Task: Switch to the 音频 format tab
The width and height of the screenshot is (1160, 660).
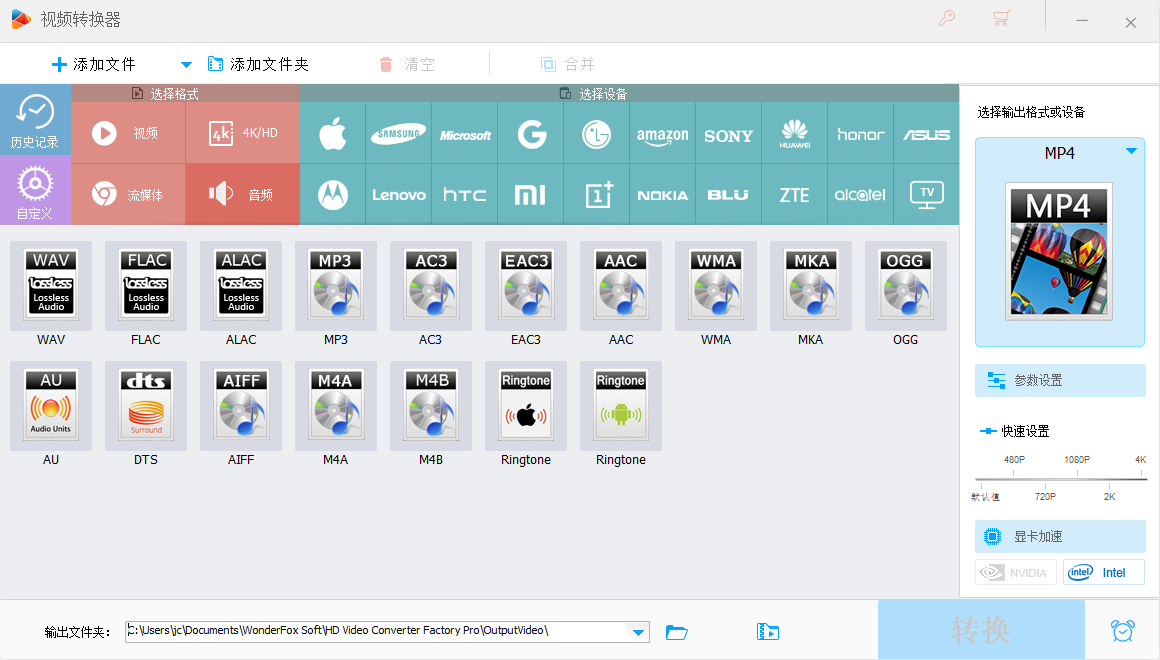Action: pos(243,195)
